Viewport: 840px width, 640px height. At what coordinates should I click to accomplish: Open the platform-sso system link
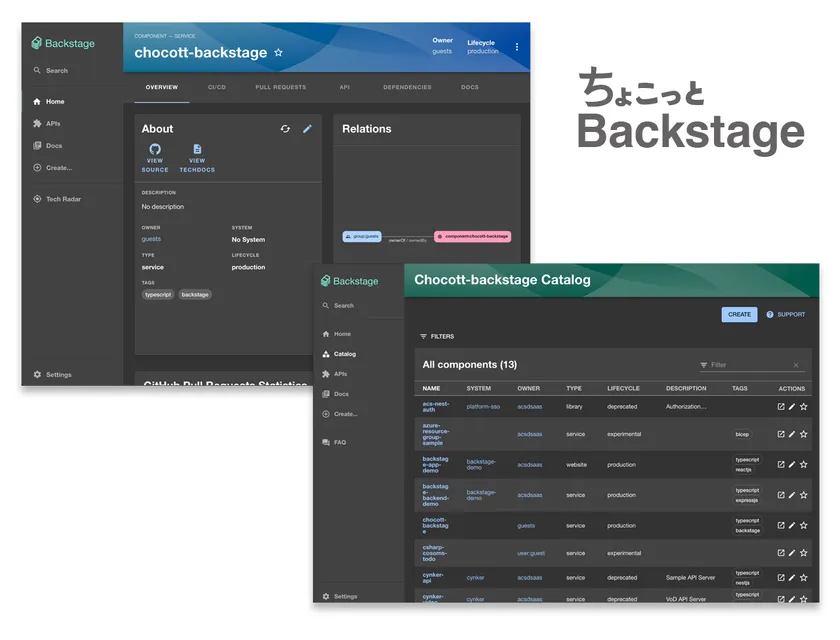pyautogui.click(x=483, y=407)
